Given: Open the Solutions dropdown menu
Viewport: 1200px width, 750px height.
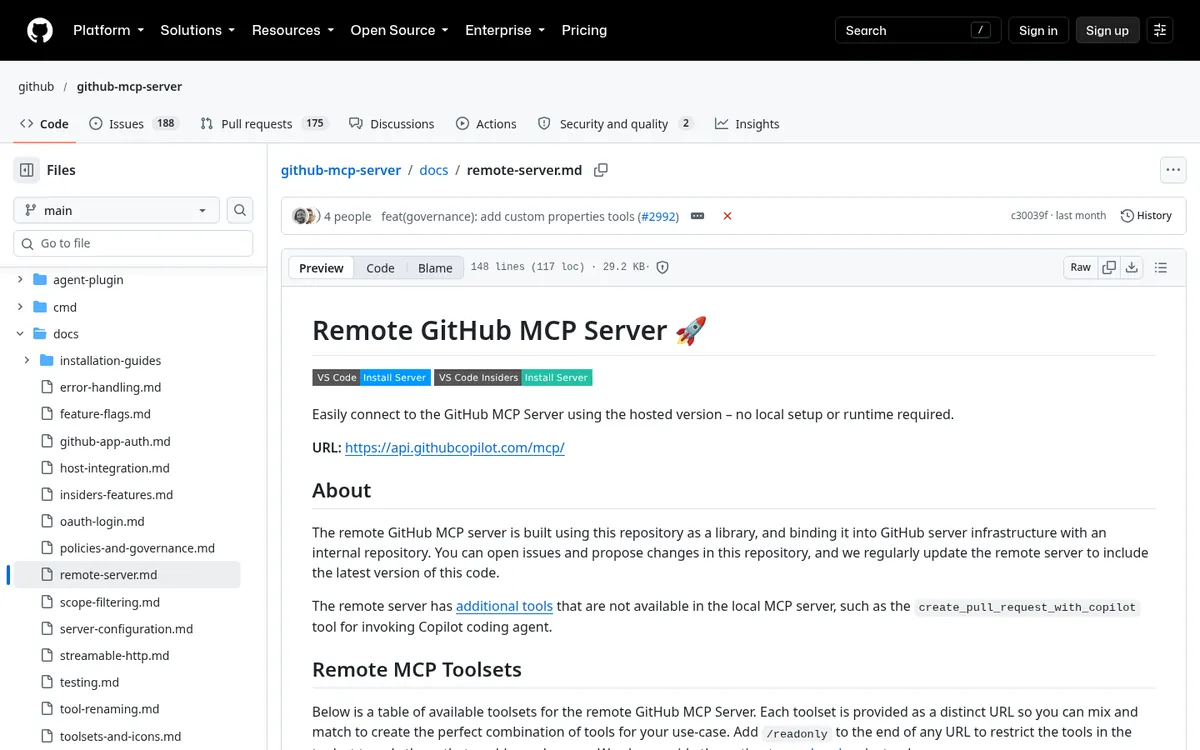Looking at the screenshot, I should [x=198, y=30].
